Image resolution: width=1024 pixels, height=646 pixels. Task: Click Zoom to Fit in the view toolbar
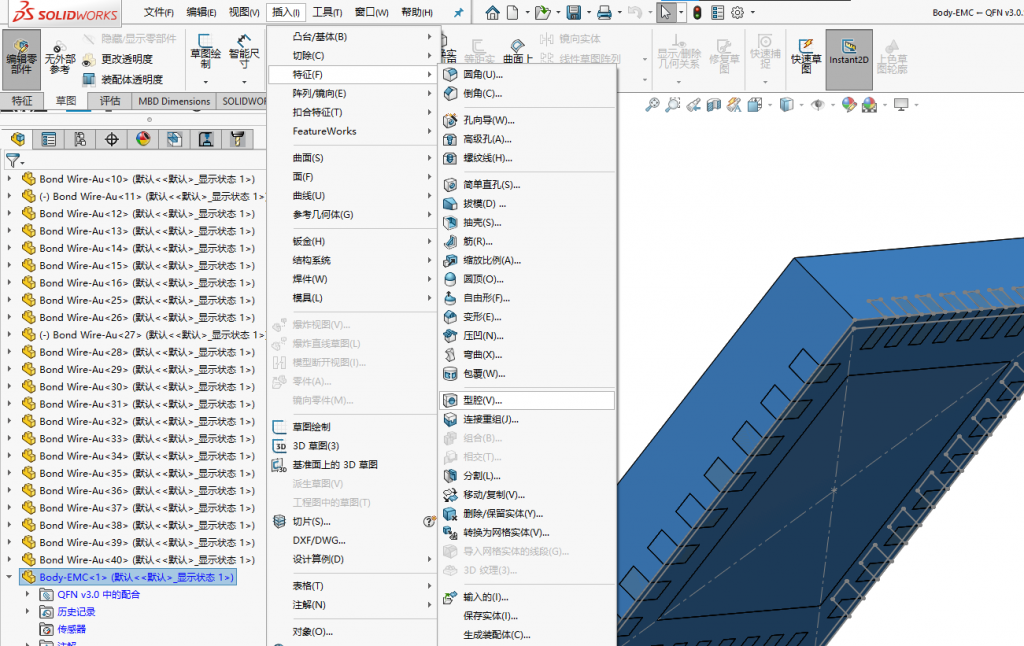pos(652,105)
